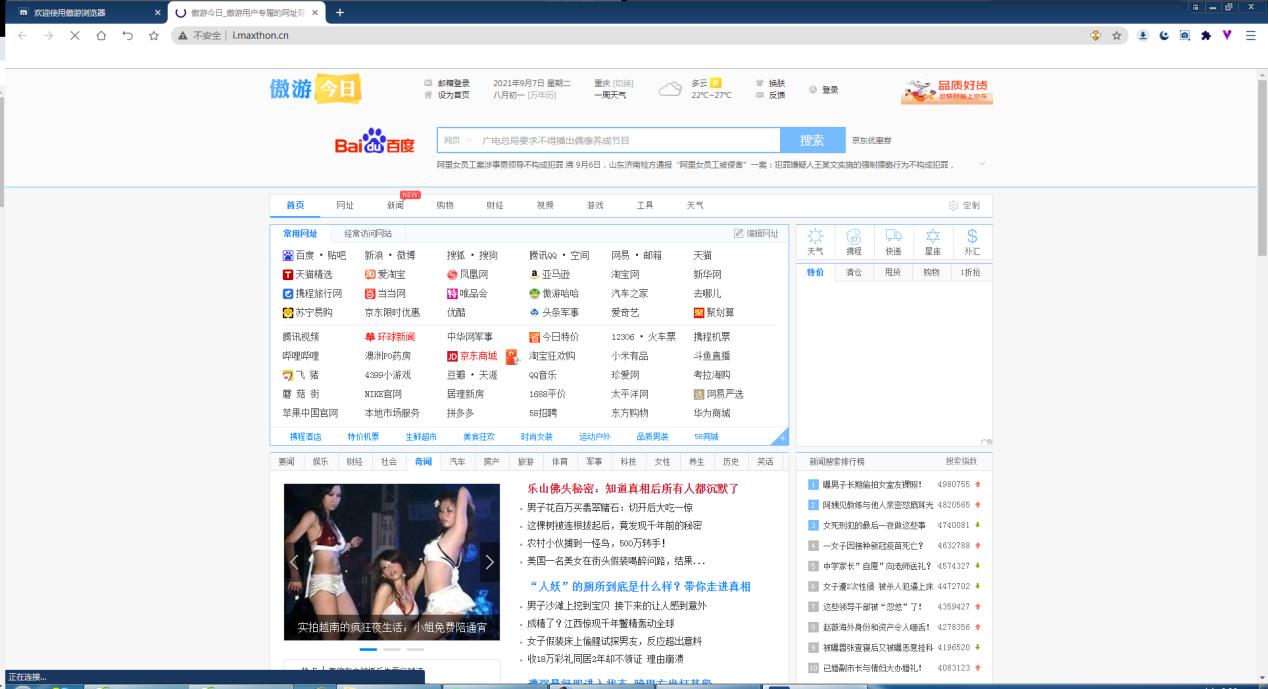Screen dimensions: 1268x689
Task: Open a new browser tab
Action: 340,12
